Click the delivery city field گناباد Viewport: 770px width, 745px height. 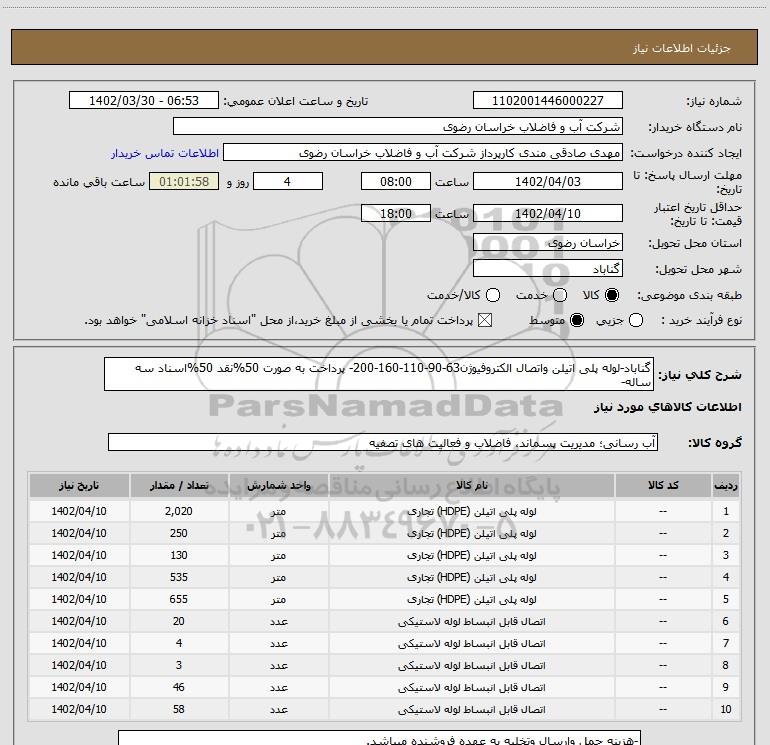[548, 269]
